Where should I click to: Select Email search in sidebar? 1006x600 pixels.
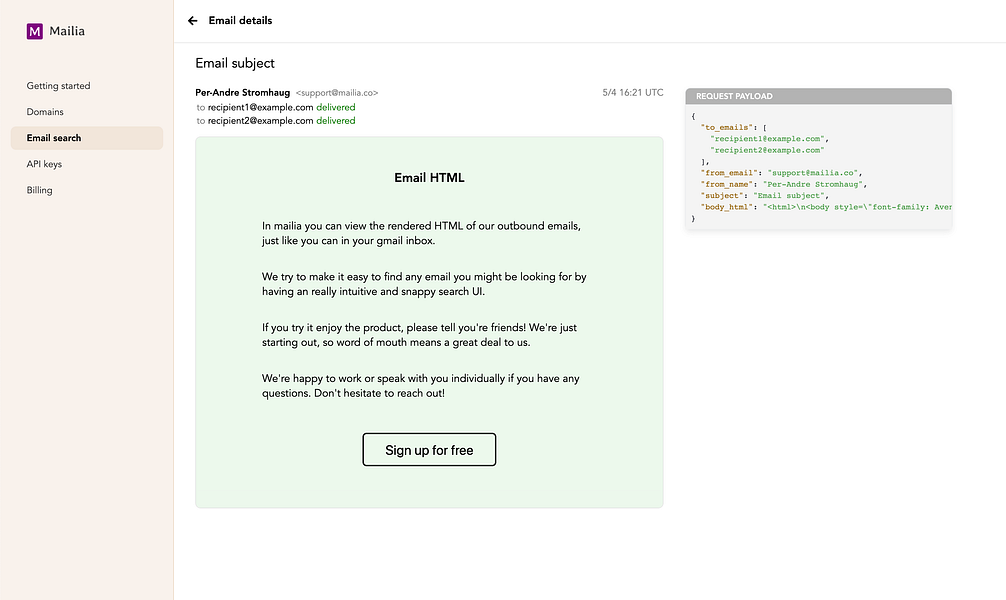point(87,138)
